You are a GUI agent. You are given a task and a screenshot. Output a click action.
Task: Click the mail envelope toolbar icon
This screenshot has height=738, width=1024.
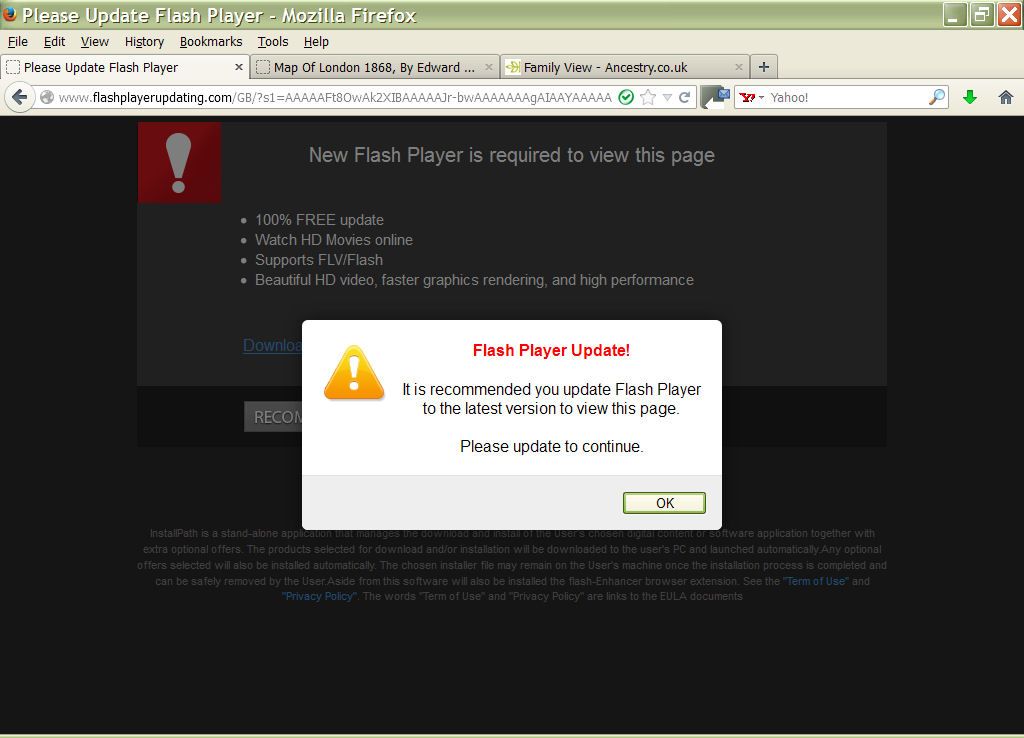(715, 97)
